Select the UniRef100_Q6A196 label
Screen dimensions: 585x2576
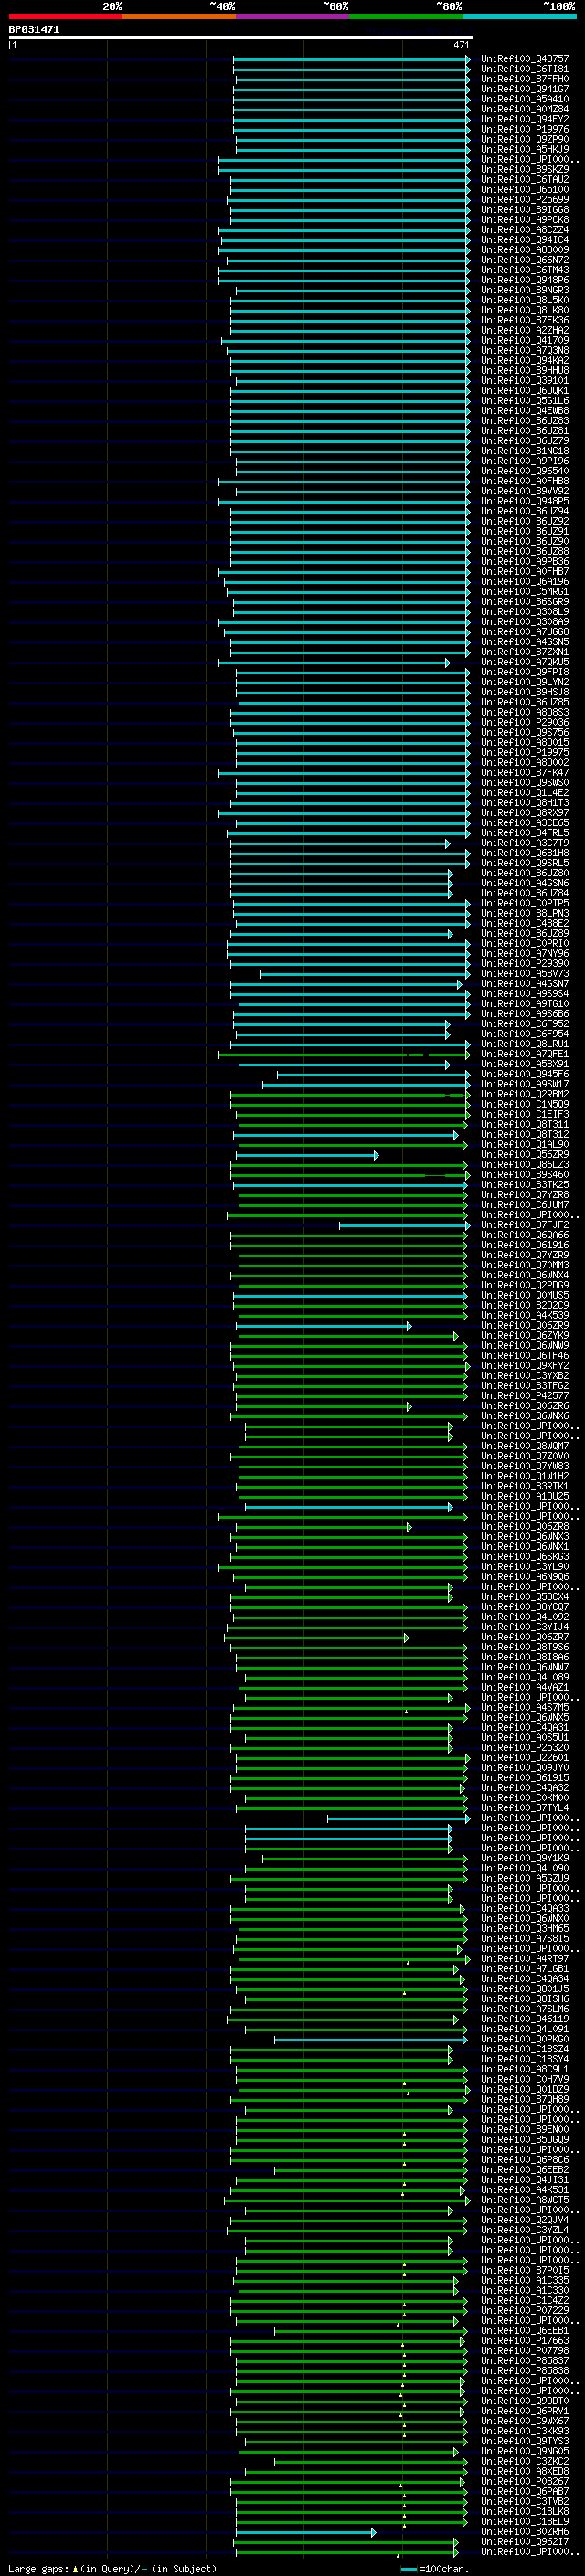[x=524, y=581]
